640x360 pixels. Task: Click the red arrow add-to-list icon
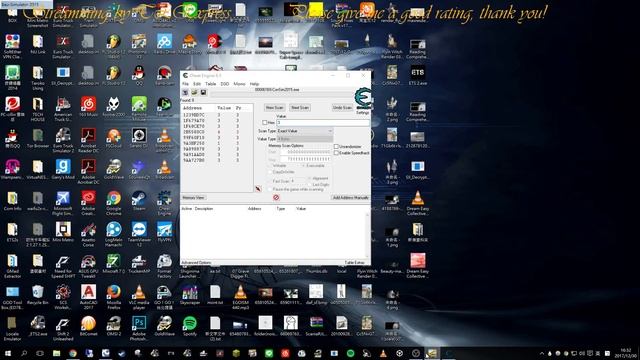pyautogui.click(x=258, y=189)
